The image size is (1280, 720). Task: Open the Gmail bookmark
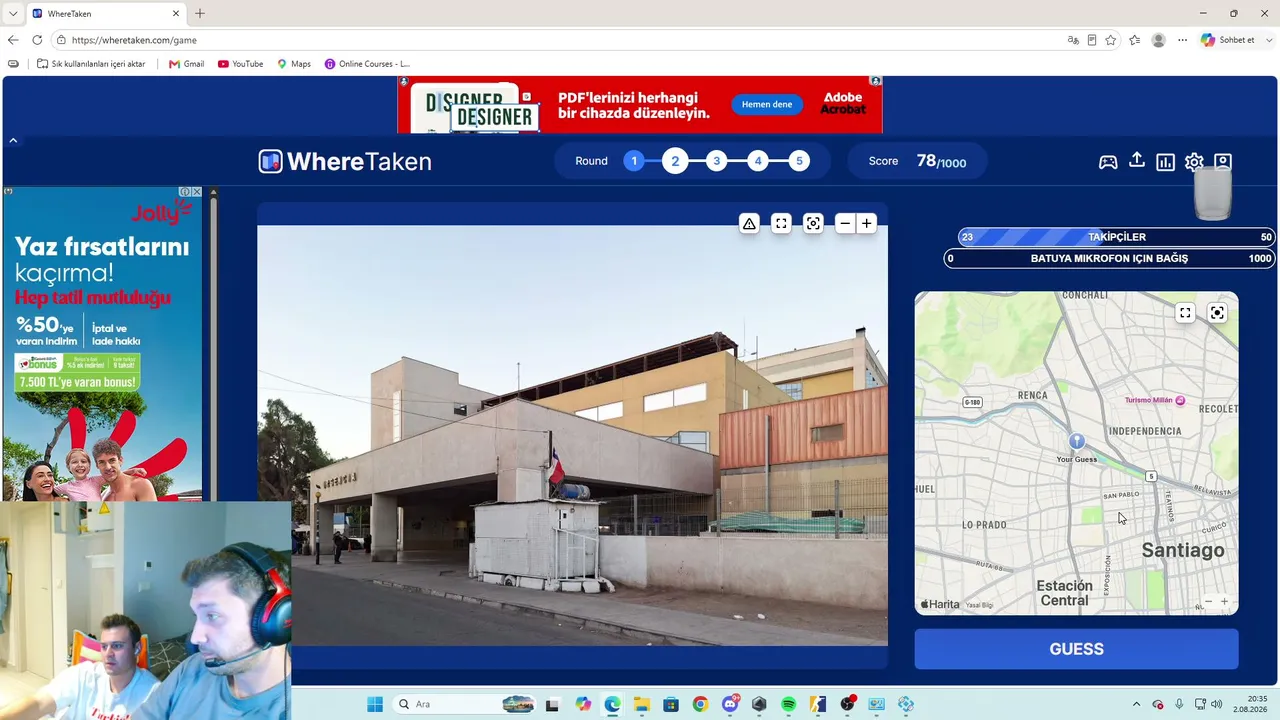(186, 64)
